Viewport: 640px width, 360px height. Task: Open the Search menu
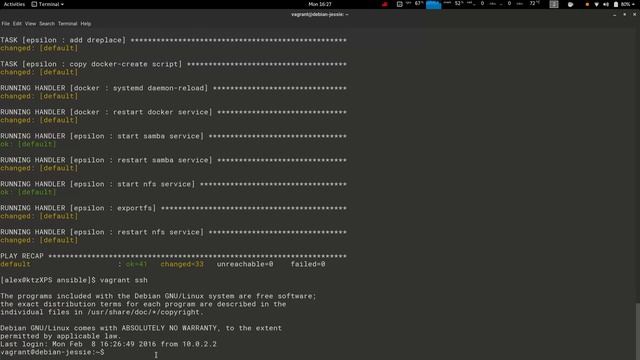(x=47, y=24)
